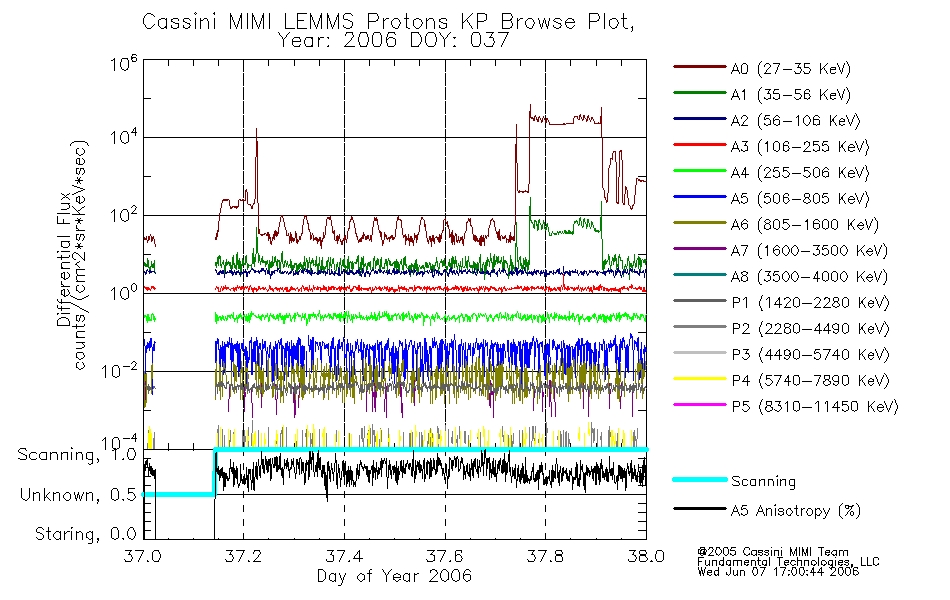
Task: Click the x-axis tick label 37.6
Action: click(445, 556)
